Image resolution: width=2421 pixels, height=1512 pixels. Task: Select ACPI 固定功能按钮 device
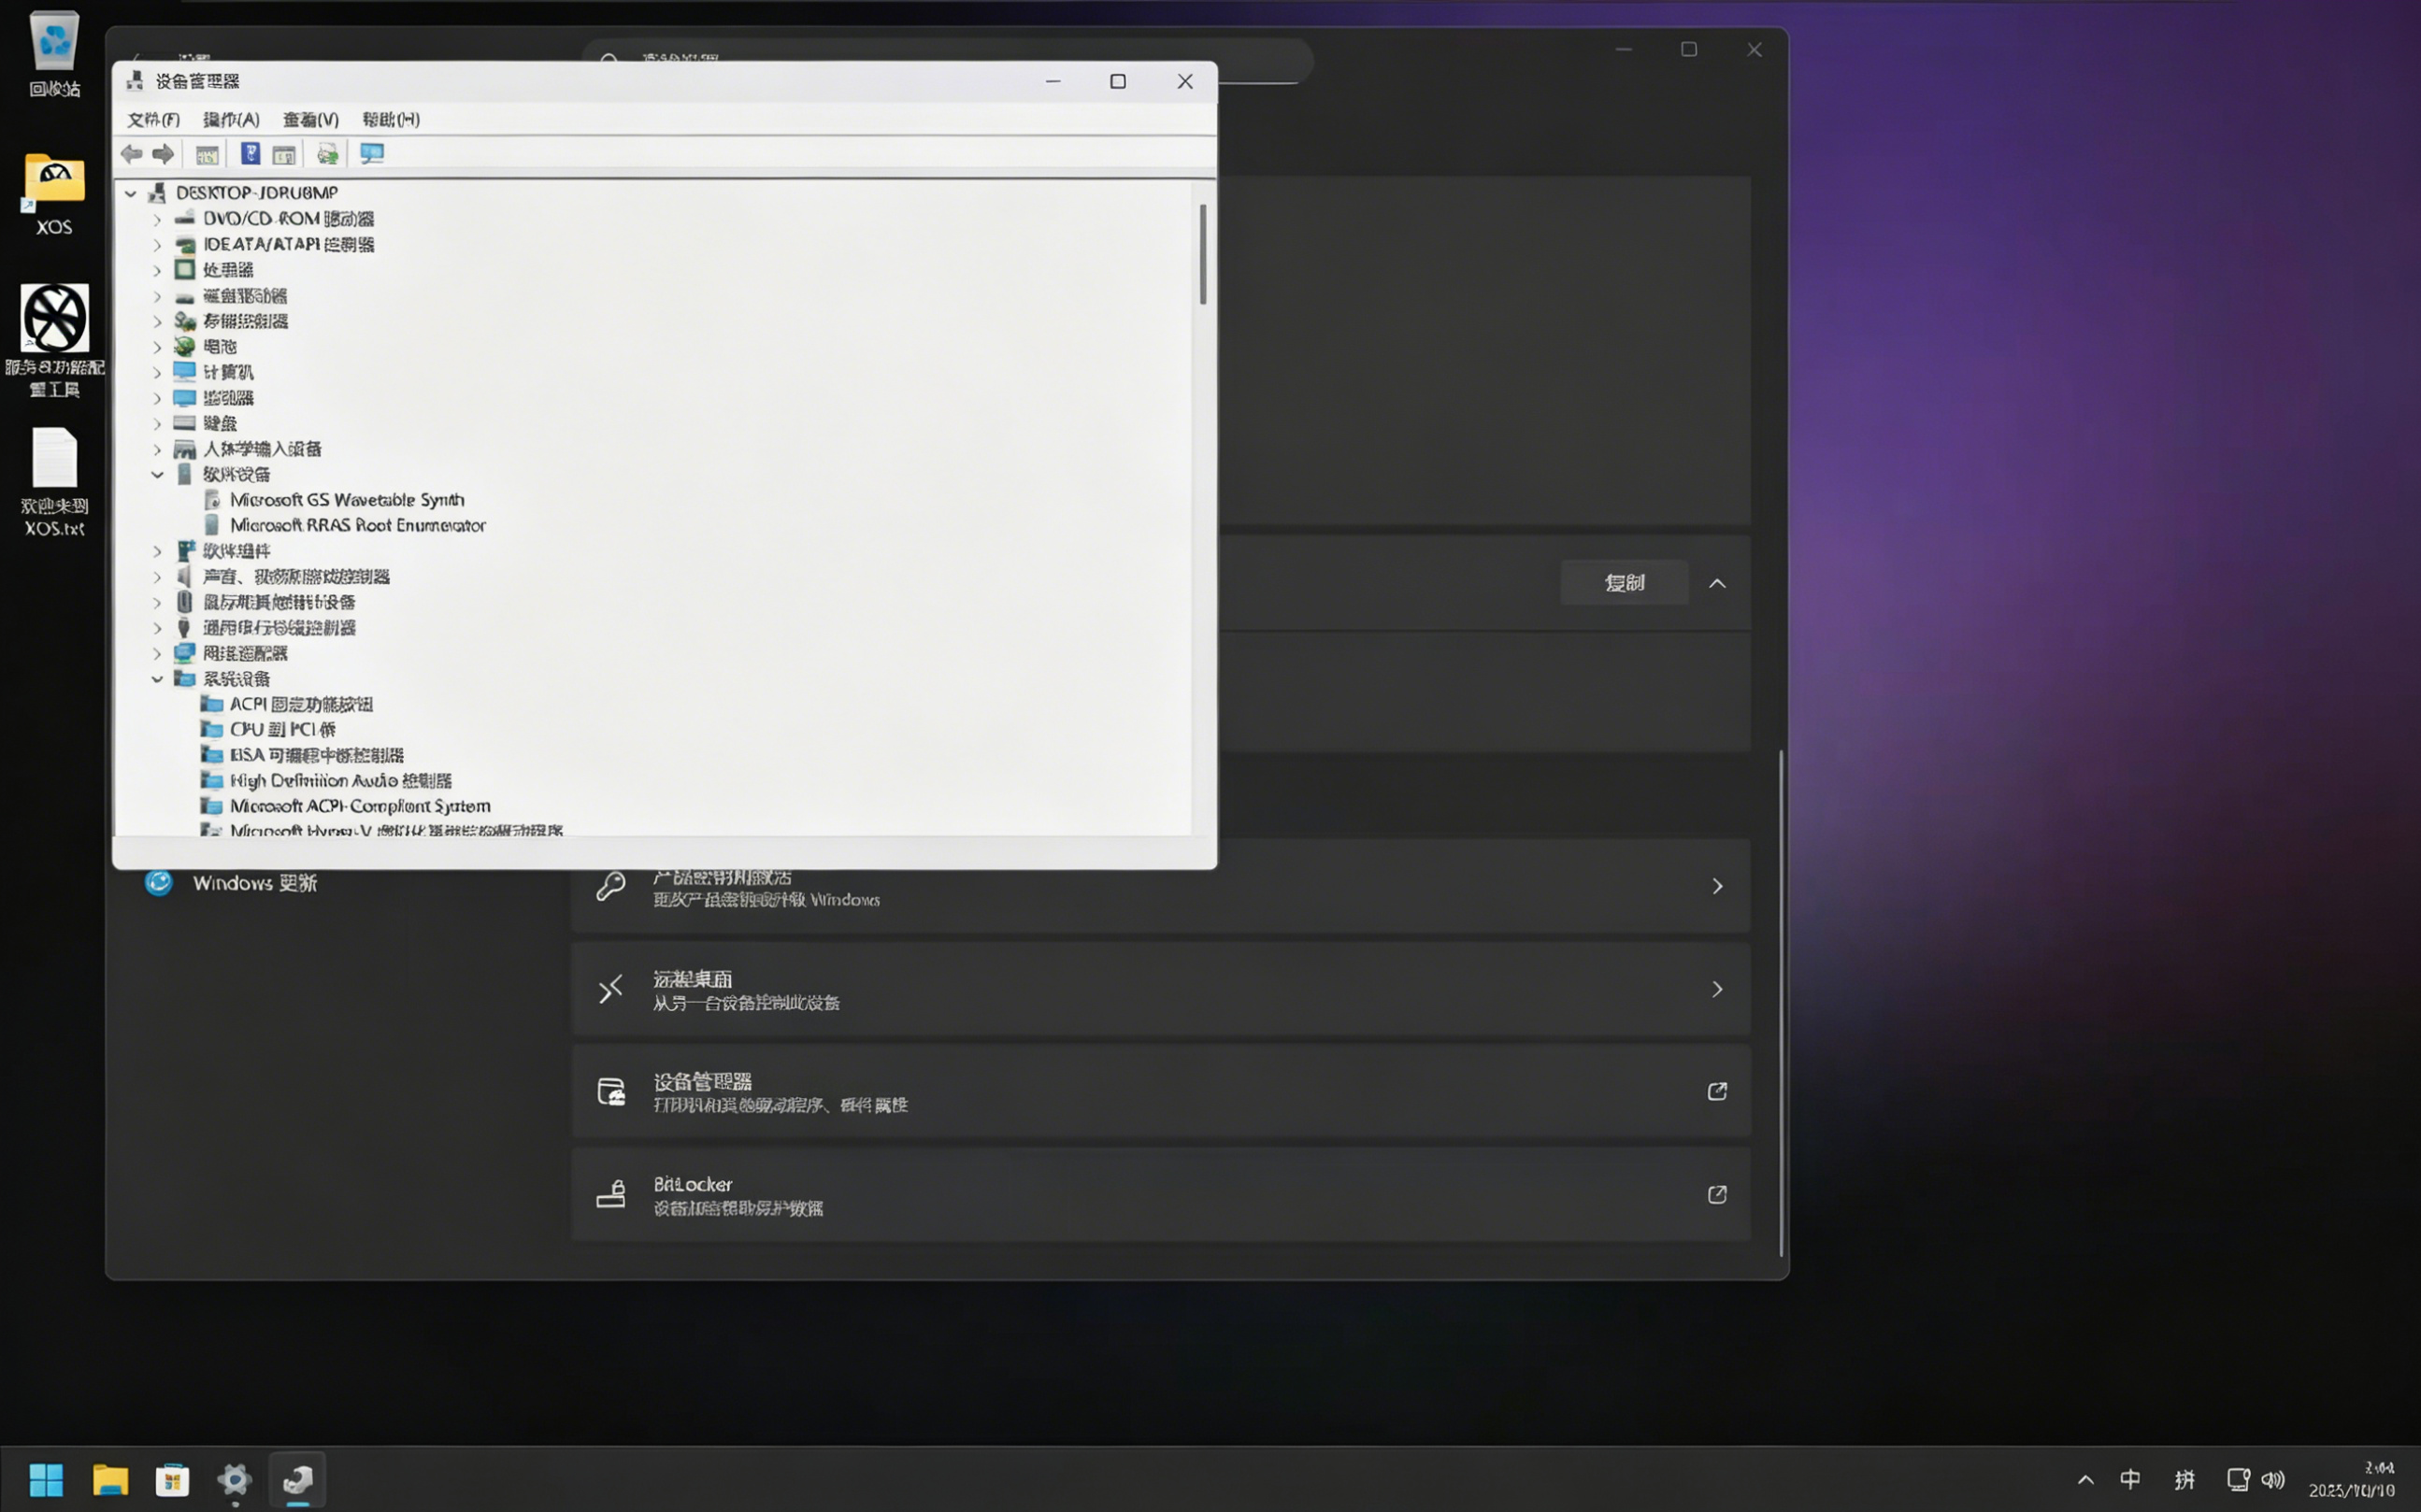click(x=301, y=704)
